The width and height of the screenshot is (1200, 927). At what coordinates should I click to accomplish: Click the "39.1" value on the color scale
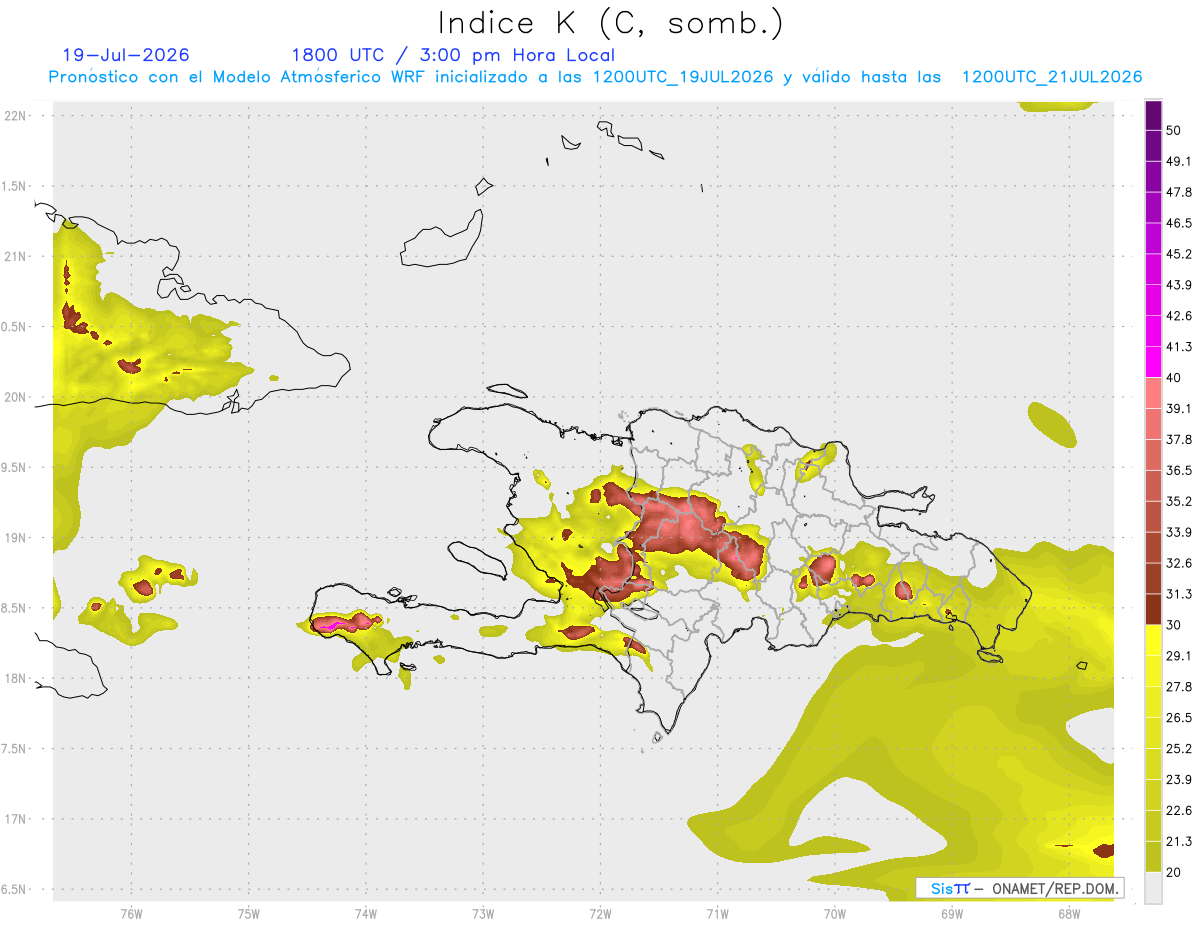pyautogui.click(x=1178, y=409)
